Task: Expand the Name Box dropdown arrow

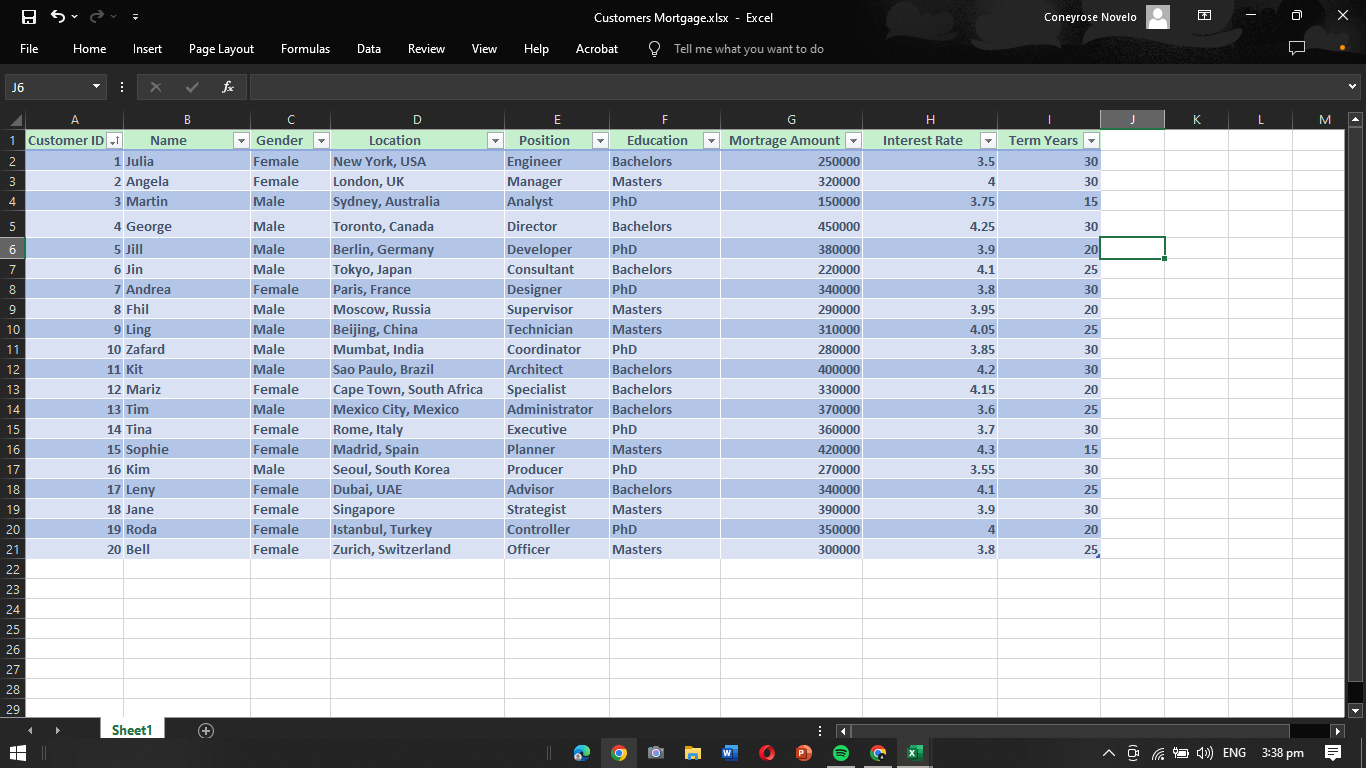Action: click(97, 87)
